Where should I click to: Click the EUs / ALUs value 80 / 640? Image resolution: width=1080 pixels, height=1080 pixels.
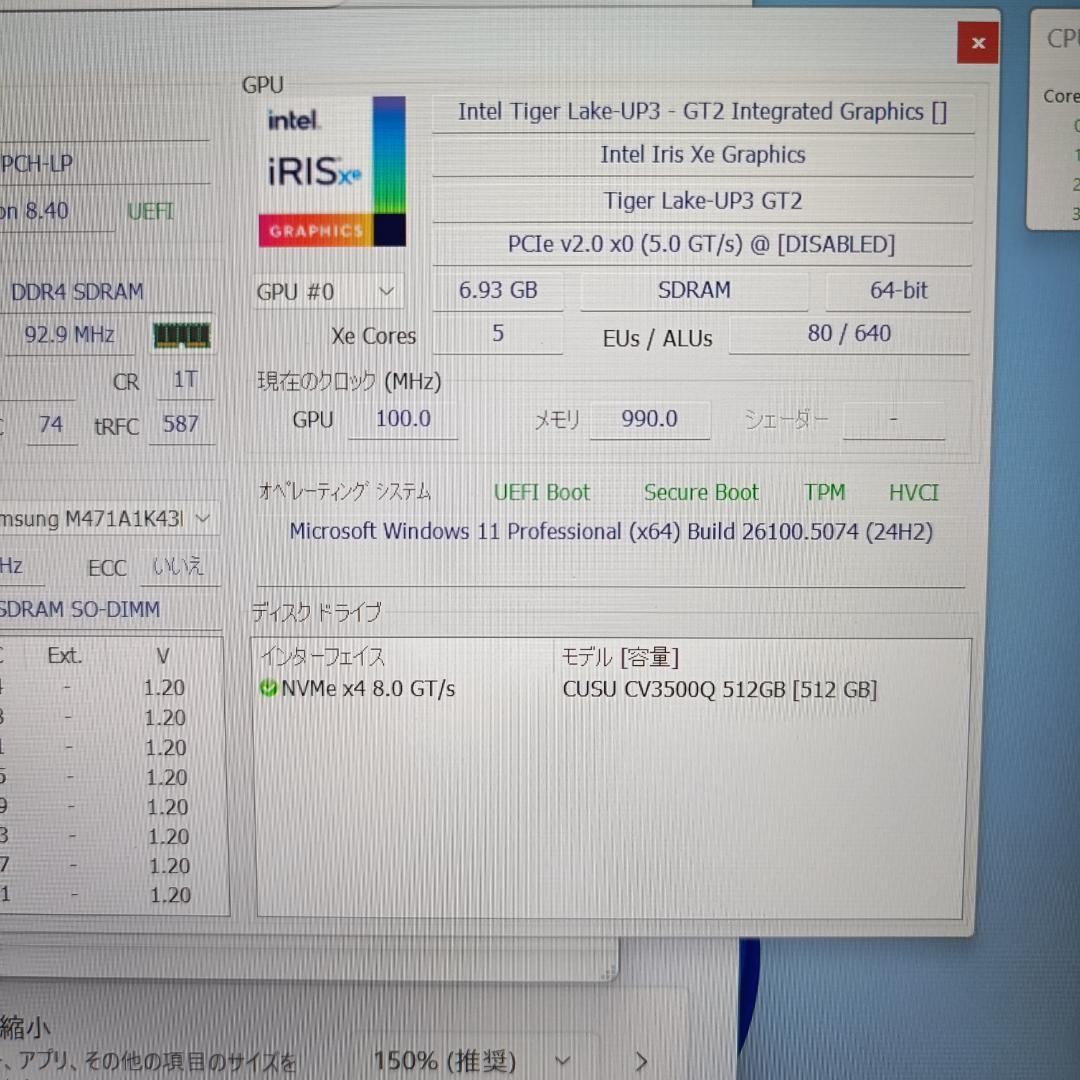[849, 334]
